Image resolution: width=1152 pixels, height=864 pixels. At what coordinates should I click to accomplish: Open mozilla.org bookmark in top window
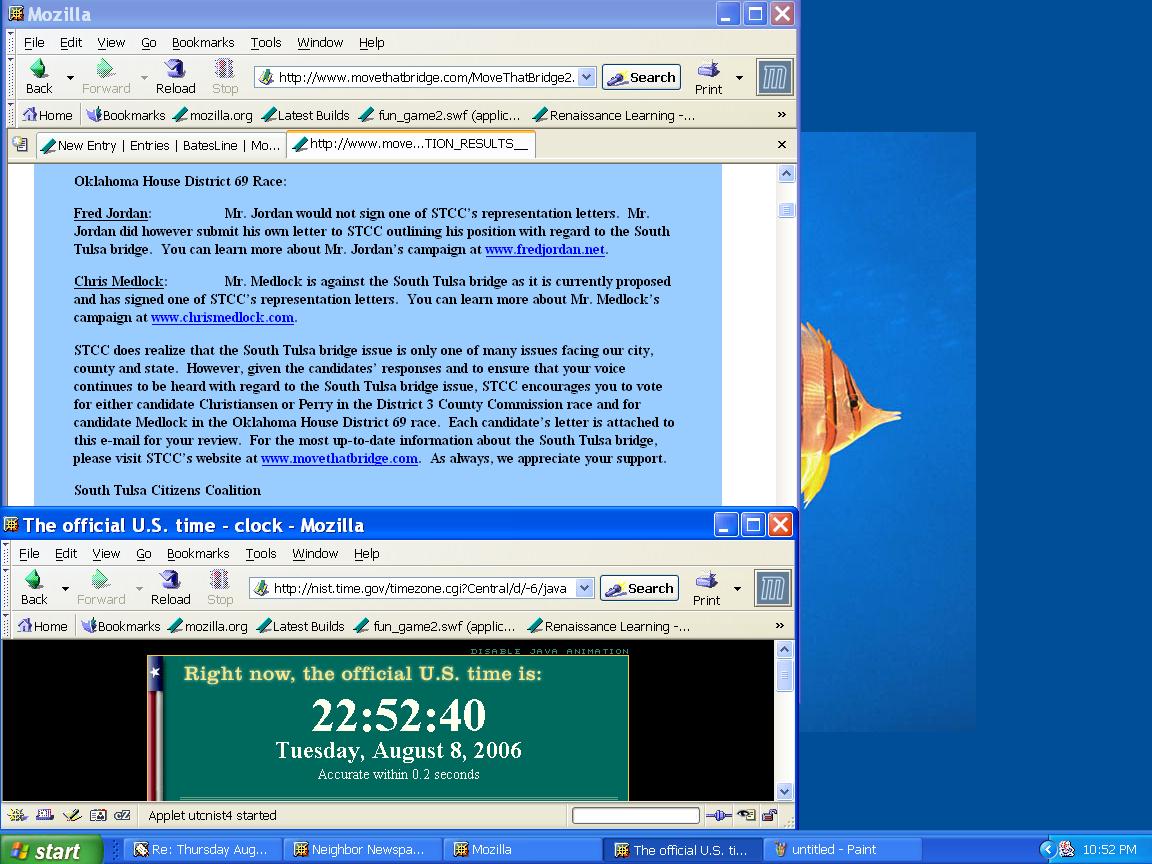(x=213, y=115)
